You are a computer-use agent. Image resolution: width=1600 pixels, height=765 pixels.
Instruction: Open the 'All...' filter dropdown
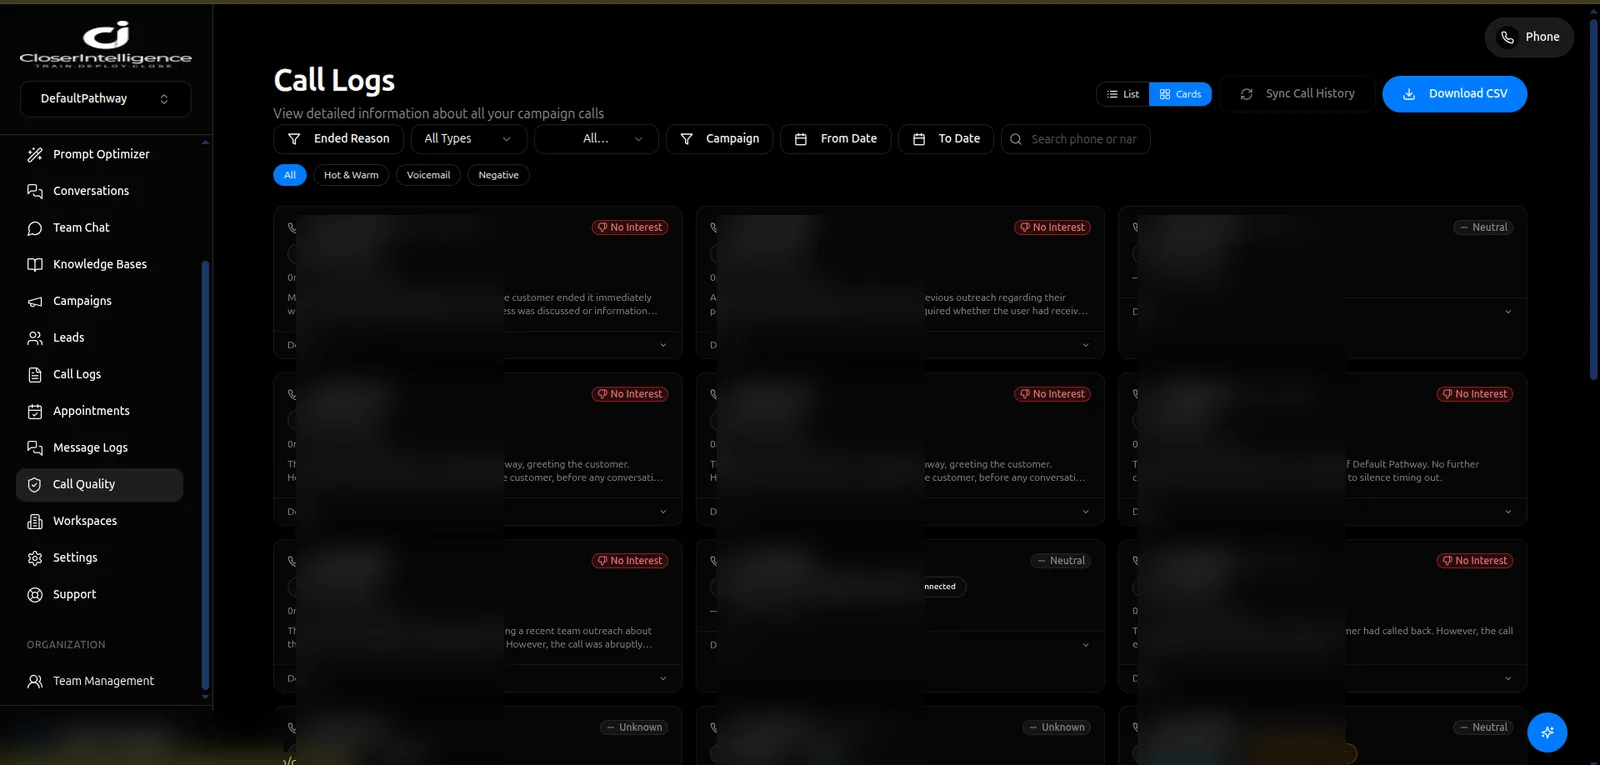(596, 139)
